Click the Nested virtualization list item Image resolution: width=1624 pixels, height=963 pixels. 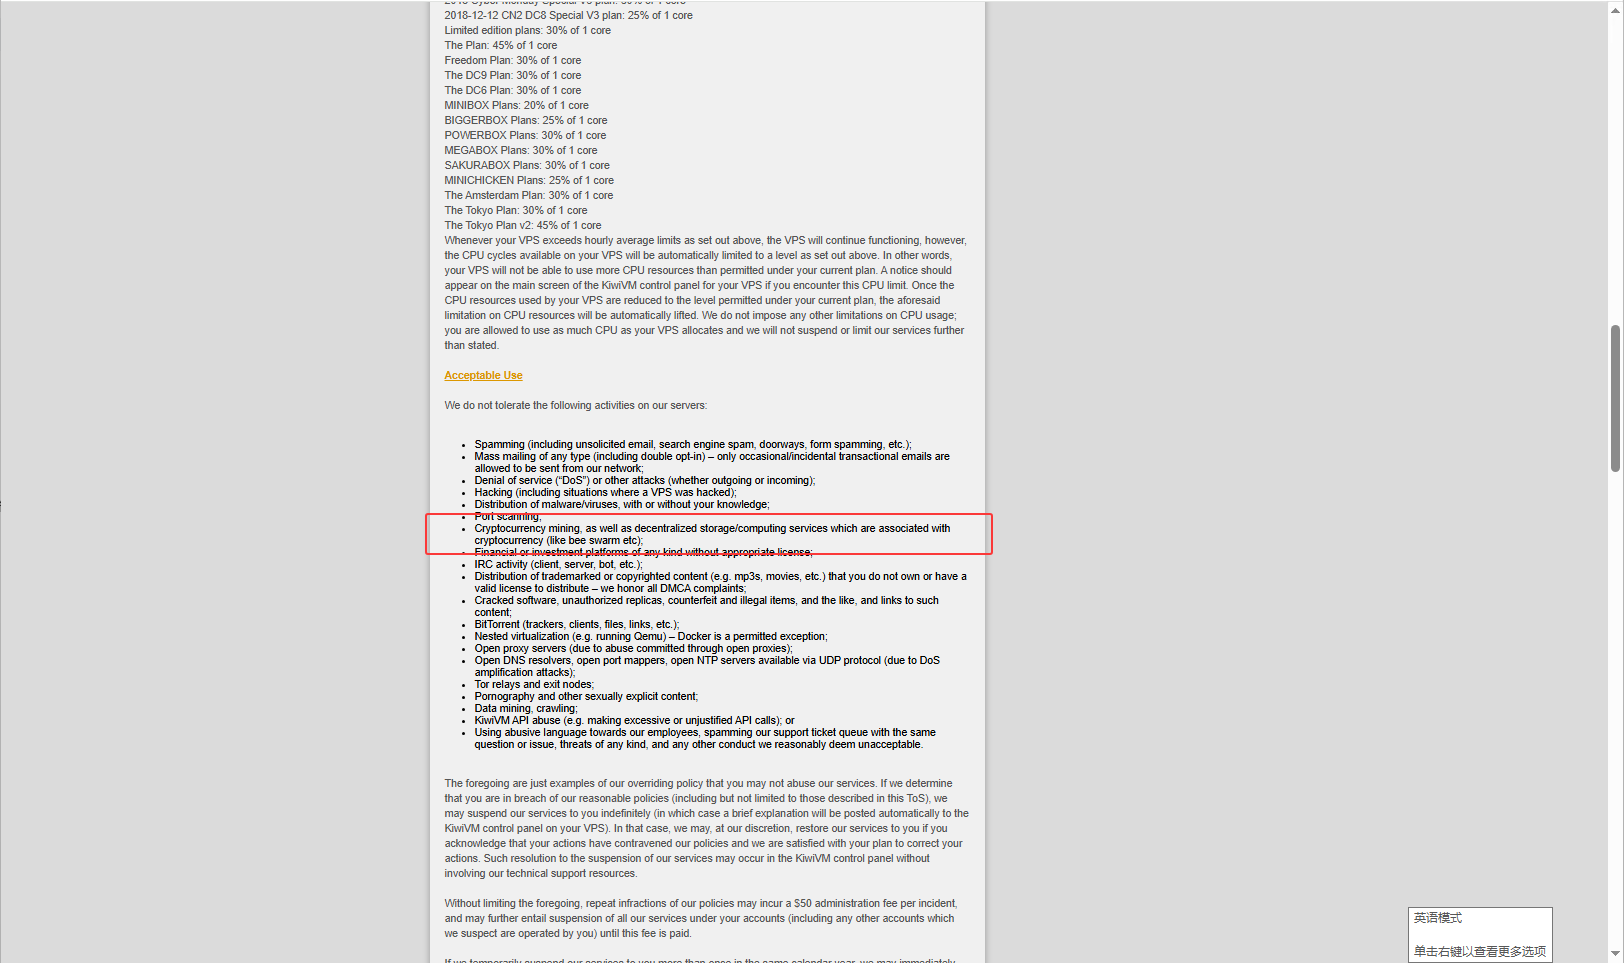click(x=651, y=636)
